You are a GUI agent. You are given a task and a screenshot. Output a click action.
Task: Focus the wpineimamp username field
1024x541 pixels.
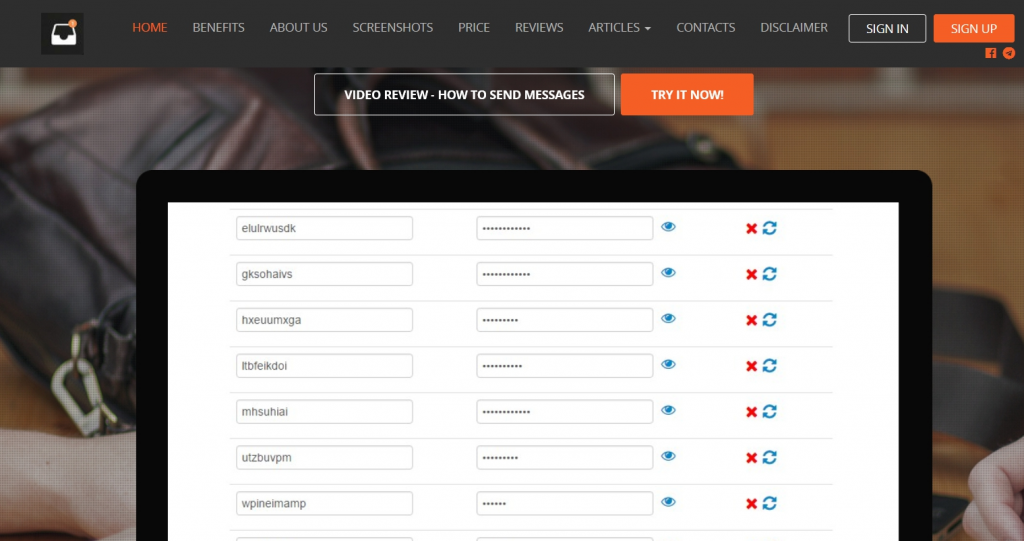tap(325, 502)
